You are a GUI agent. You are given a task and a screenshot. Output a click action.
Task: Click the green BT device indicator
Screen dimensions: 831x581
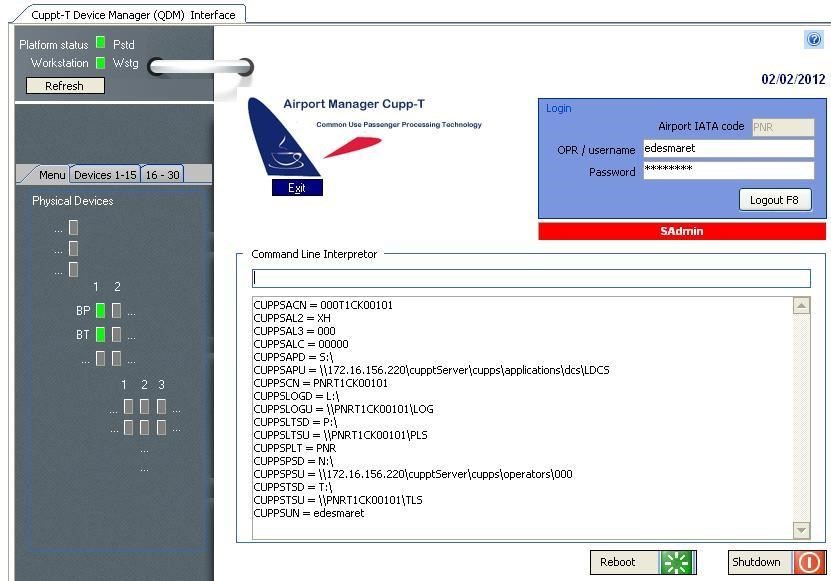tap(100, 335)
